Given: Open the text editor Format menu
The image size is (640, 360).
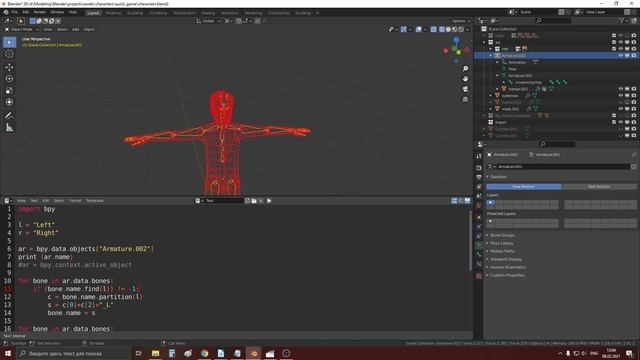Looking at the screenshot, I should point(75,201).
